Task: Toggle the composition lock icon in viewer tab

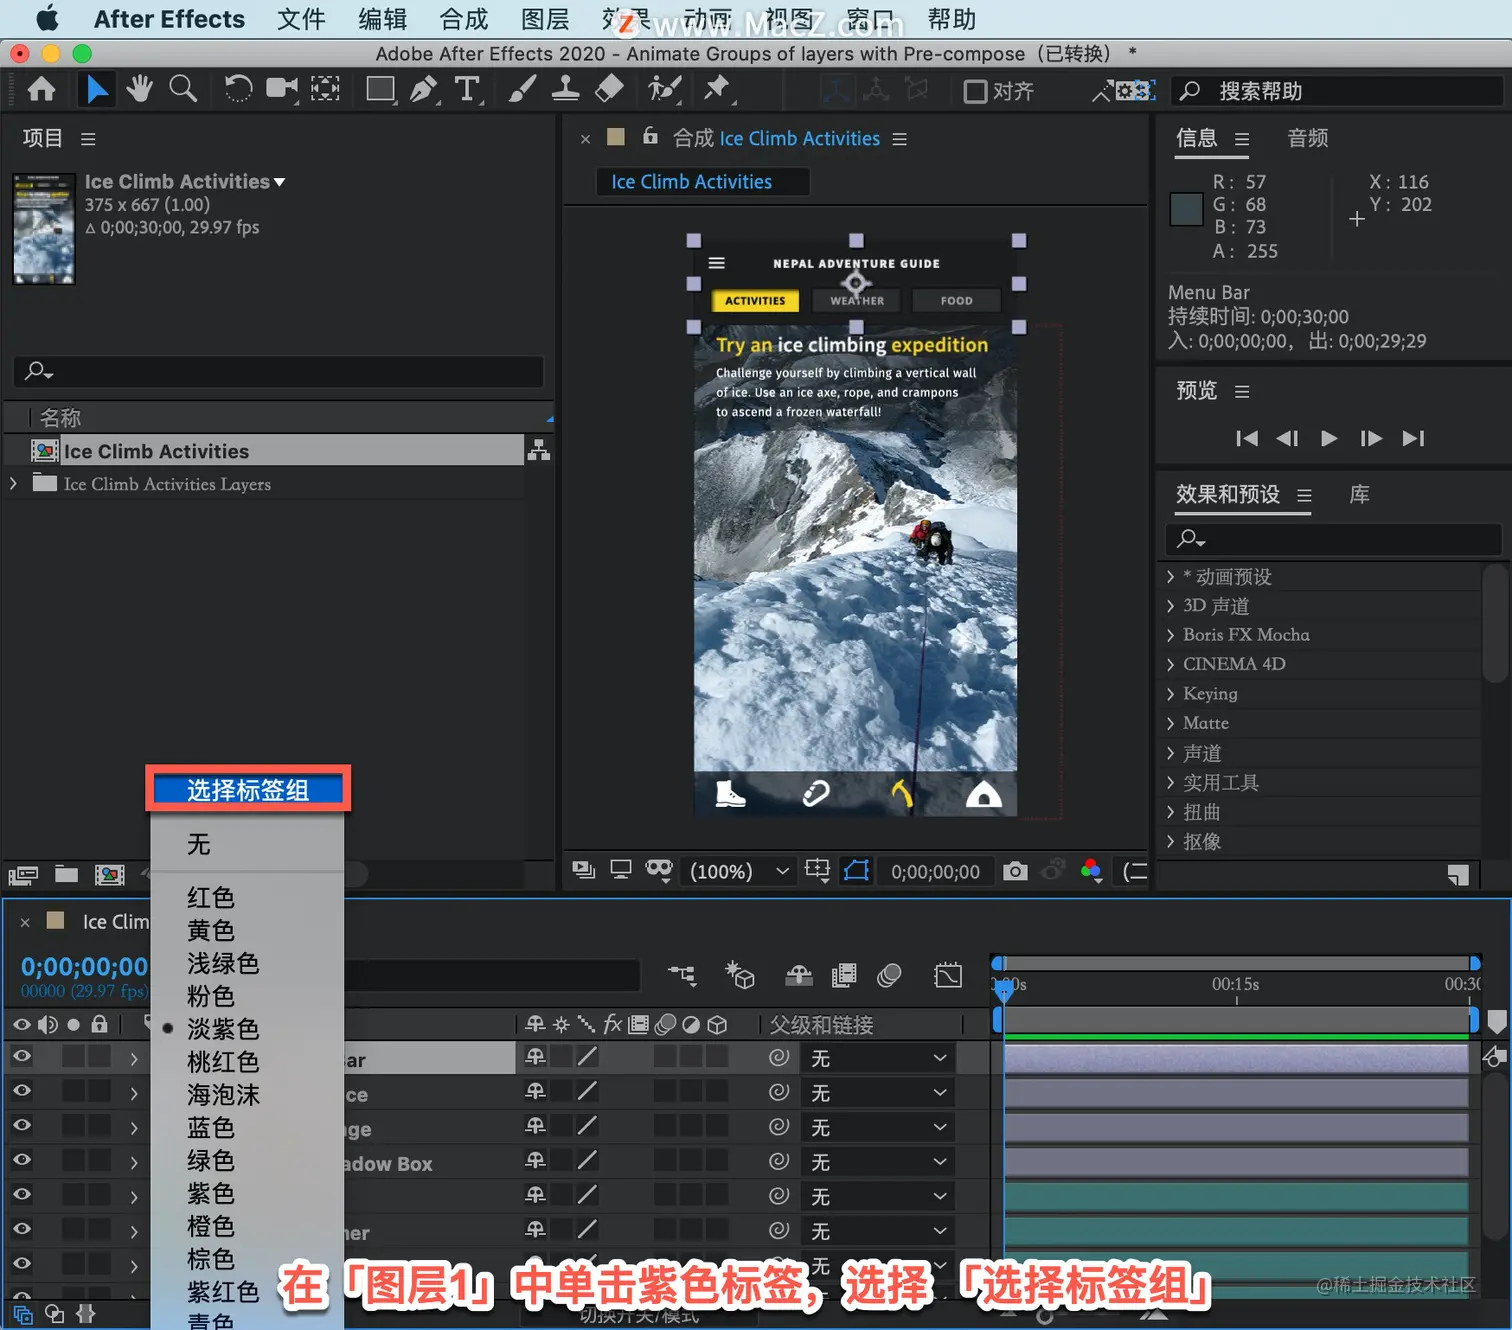Action: pos(650,136)
